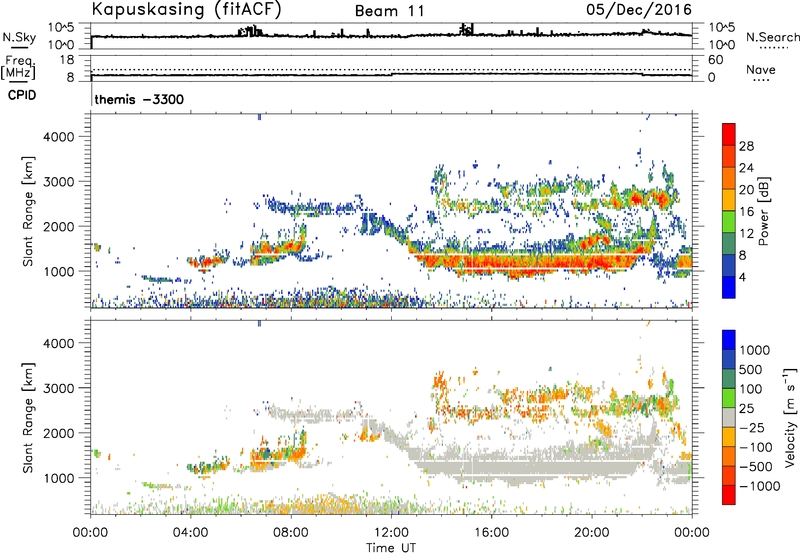Click the '4000' tick of the power panel
The width and height of the screenshot is (800, 554).
58,137
